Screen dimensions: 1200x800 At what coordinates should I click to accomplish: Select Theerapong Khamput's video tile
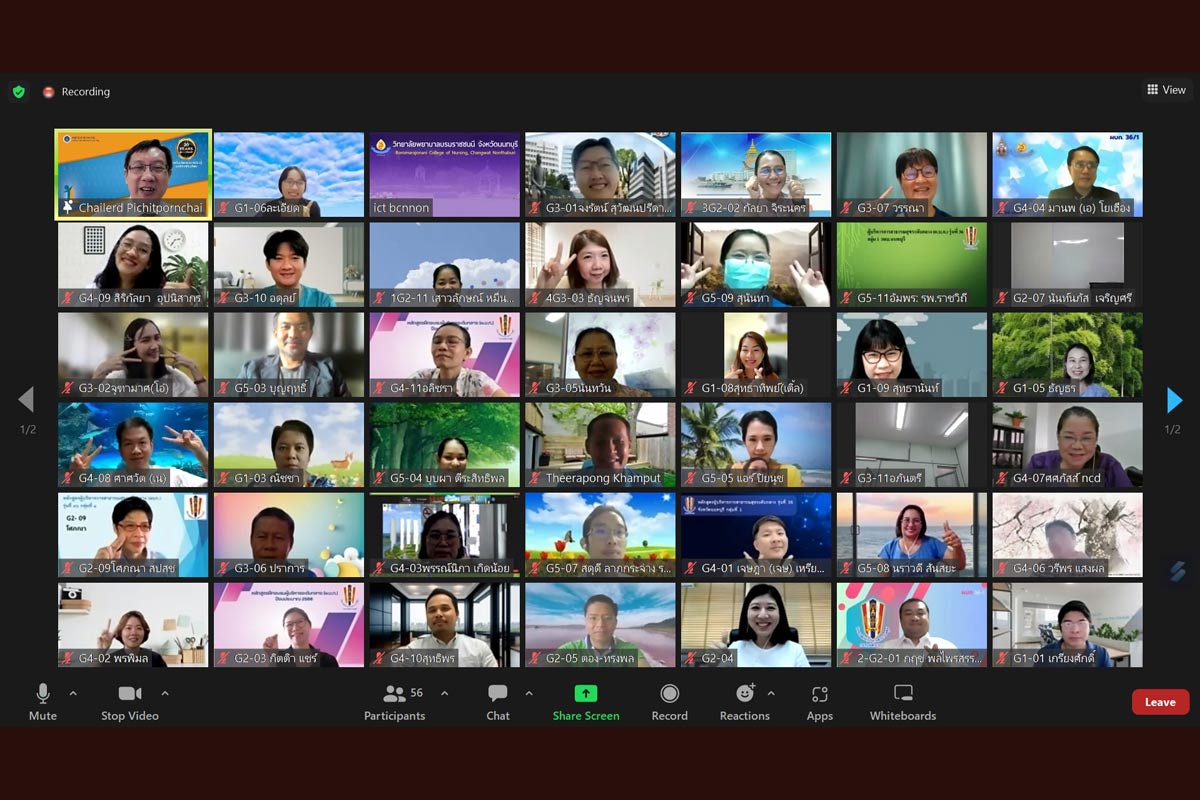click(600, 445)
